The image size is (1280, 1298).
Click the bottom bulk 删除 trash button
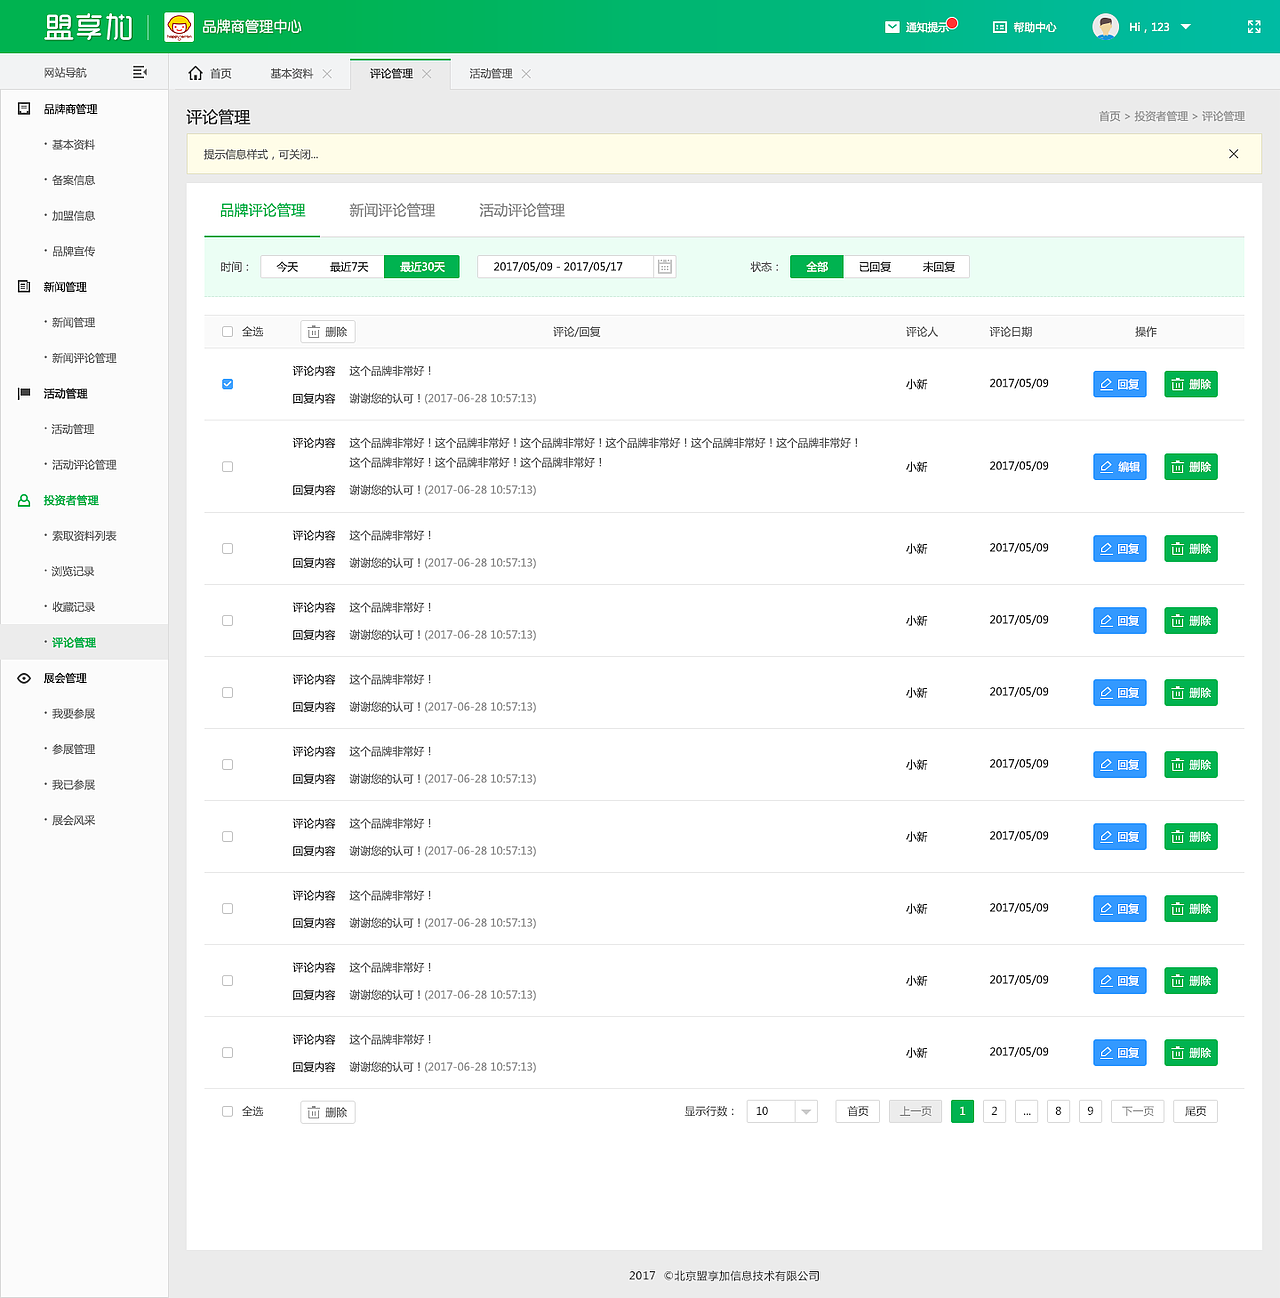click(x=328, y=1112)
